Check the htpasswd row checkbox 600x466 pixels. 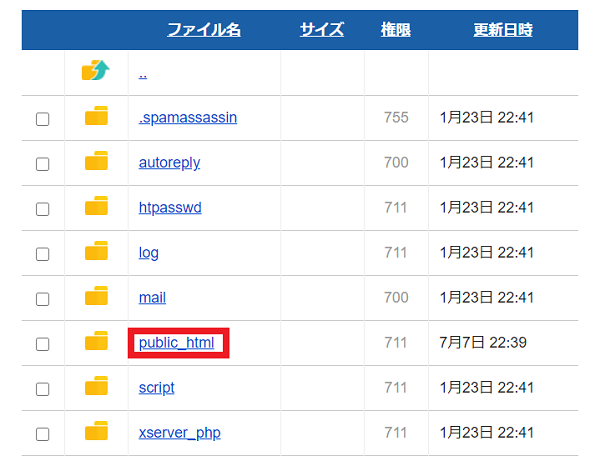point(42,209)
